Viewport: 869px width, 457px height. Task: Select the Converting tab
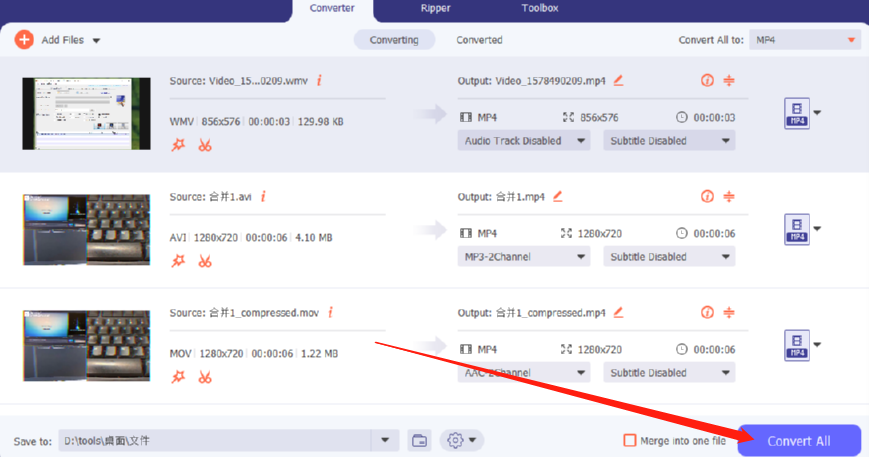(x=394, y=40)
